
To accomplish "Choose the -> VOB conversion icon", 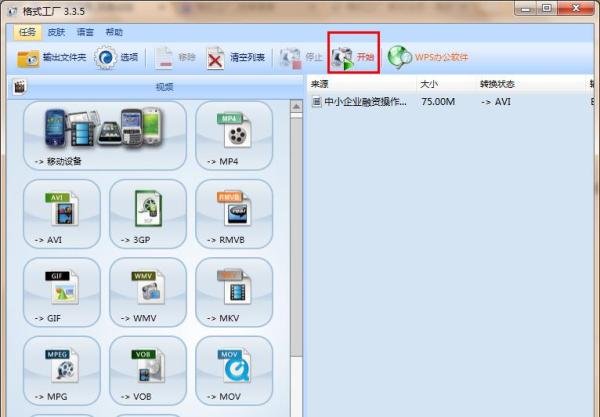I will pyautogui.click(x=148, y=371).
